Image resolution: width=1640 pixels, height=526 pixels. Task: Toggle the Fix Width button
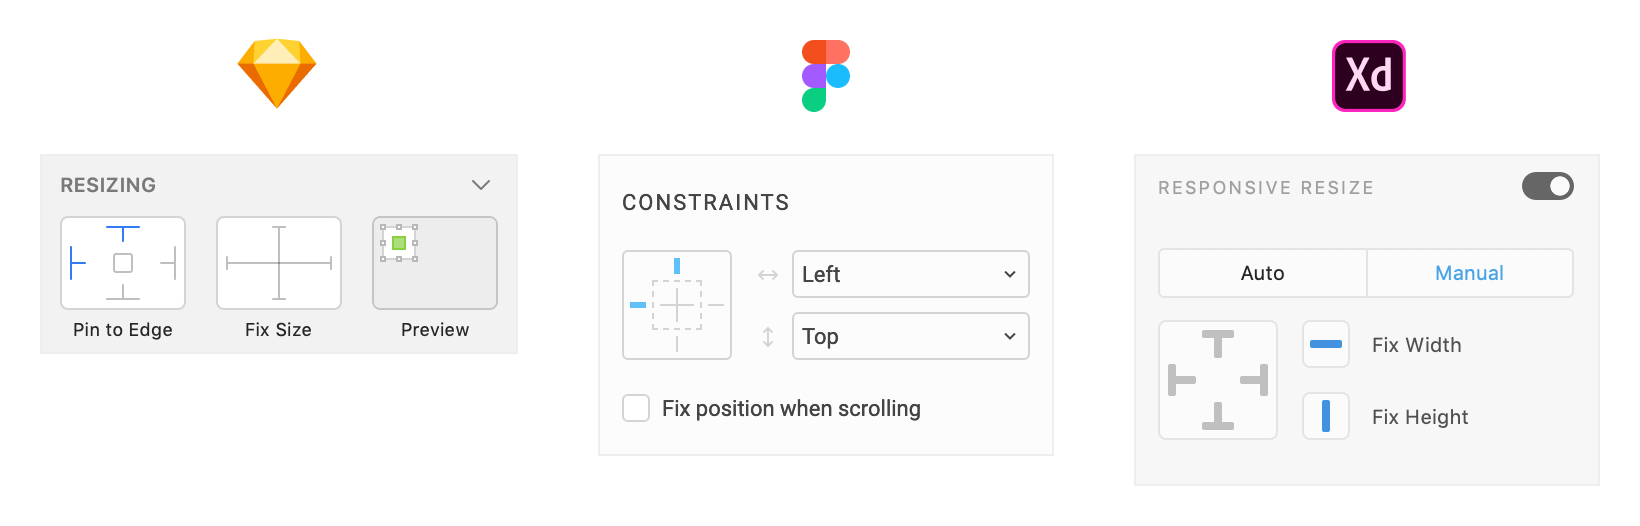pos(1326,344)
